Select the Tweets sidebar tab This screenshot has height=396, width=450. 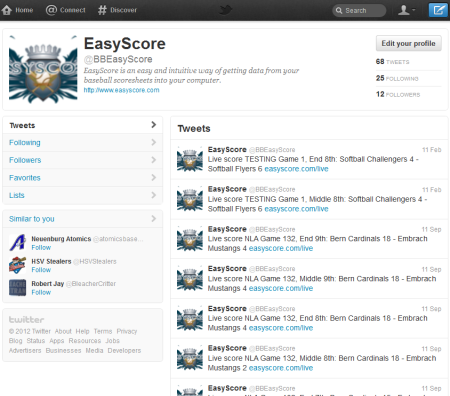[x=83, y=125]
